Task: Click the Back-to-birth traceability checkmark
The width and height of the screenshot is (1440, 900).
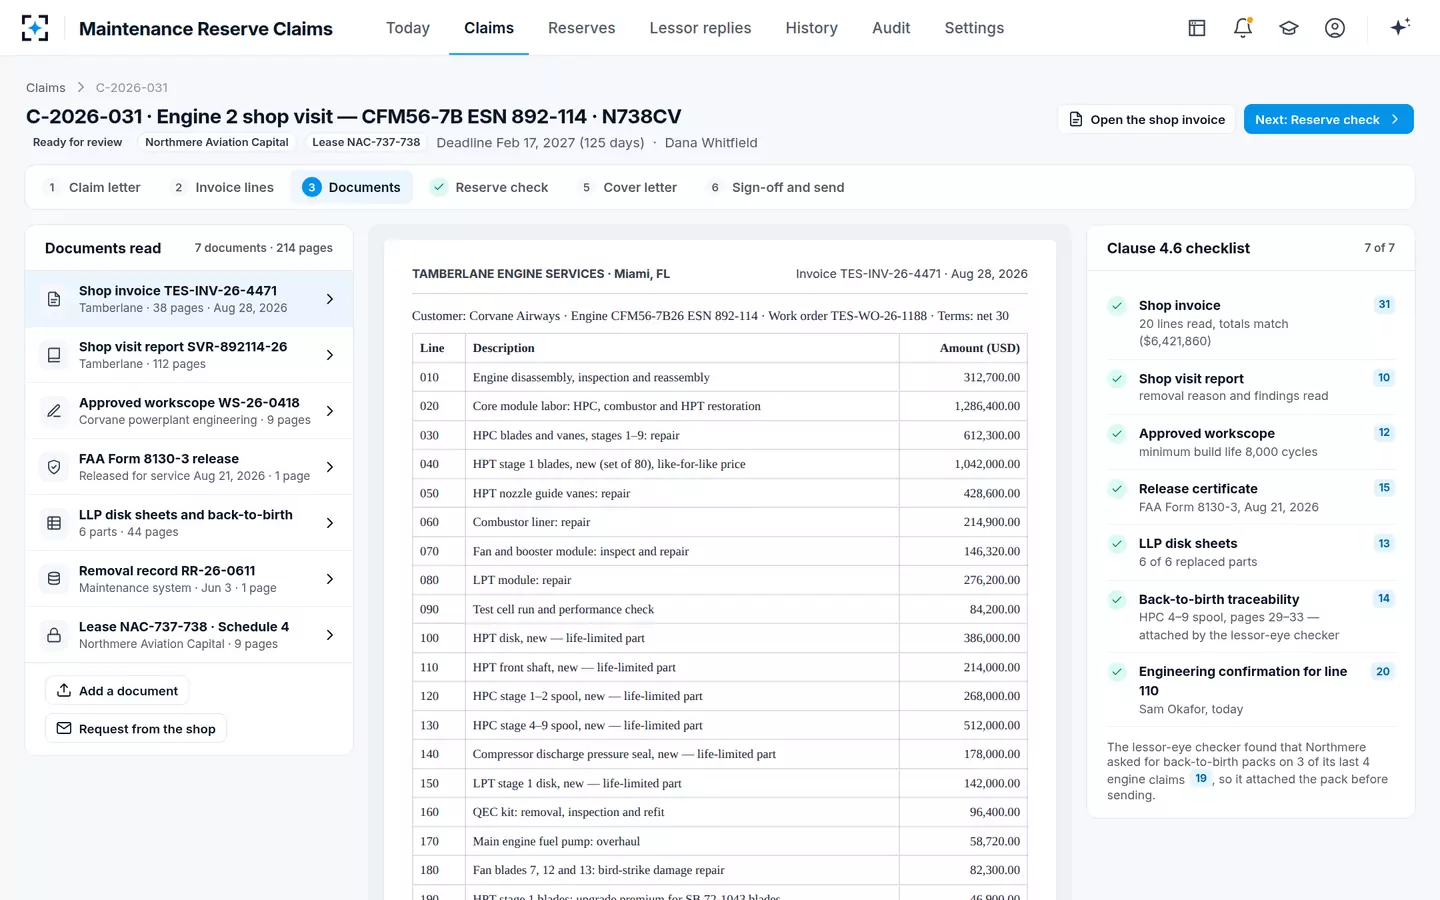Action: pyautogui.click(x=1117, y=600)
